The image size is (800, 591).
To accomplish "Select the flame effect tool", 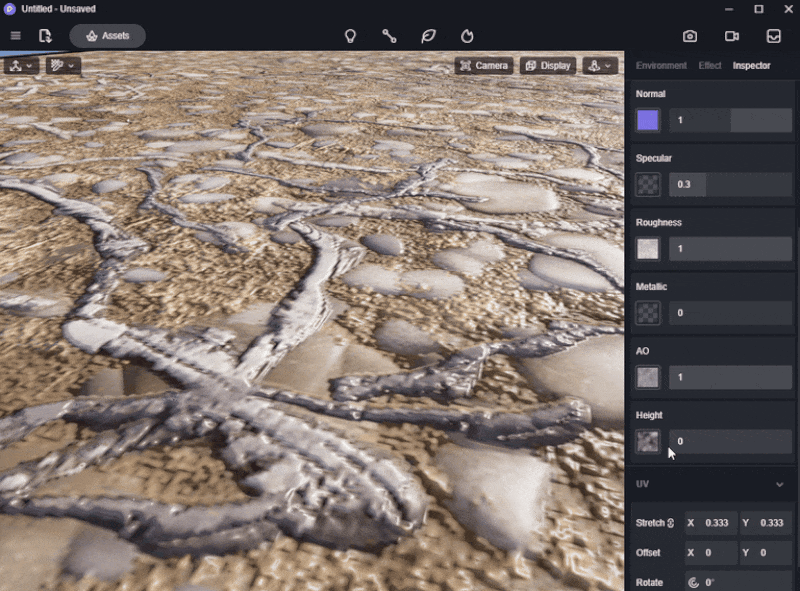I will point(467,36).
